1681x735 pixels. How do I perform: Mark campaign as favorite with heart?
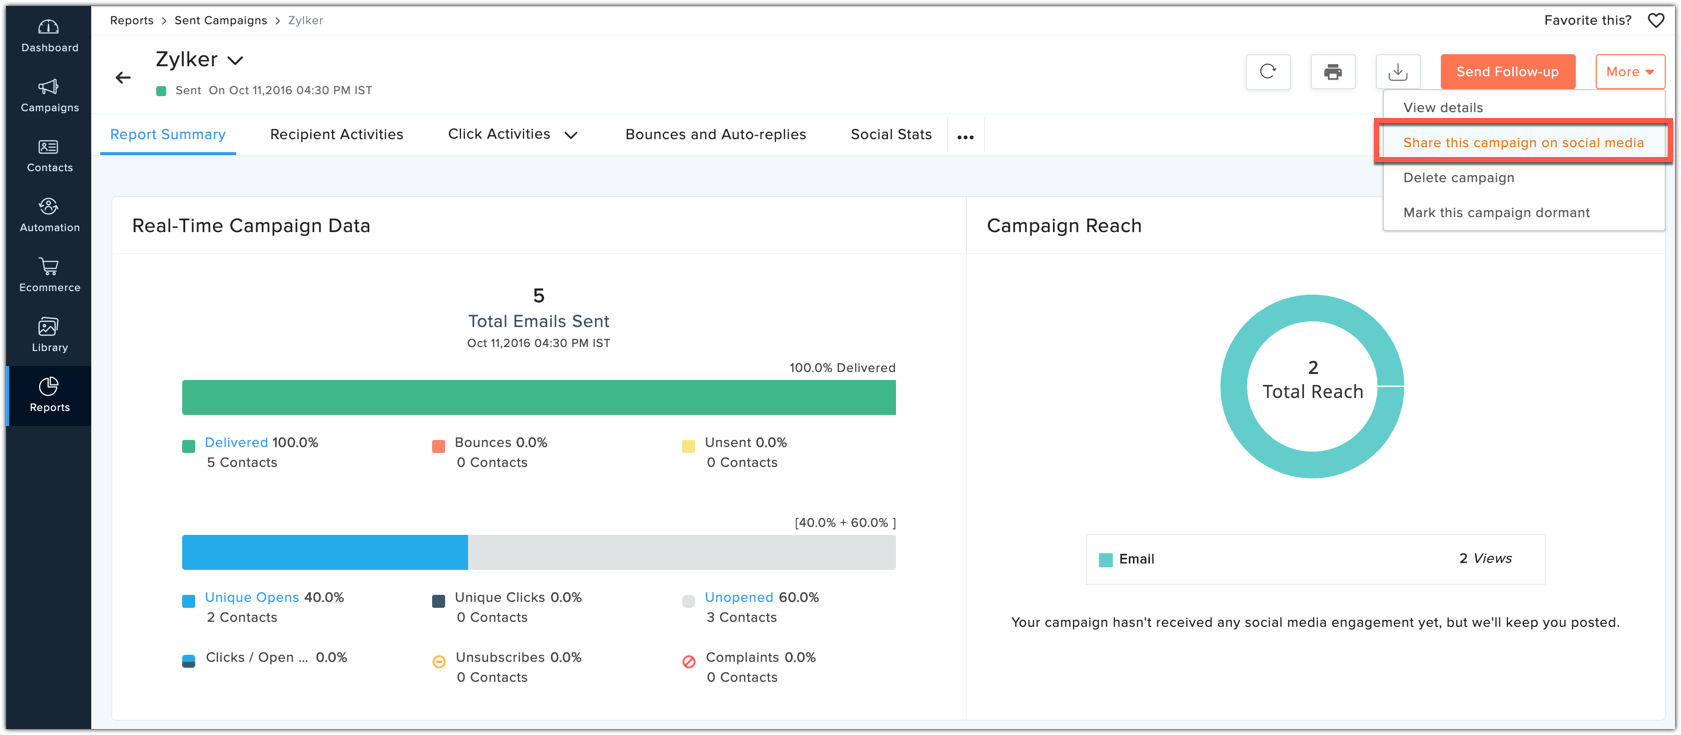click(x=1656, y=20)
